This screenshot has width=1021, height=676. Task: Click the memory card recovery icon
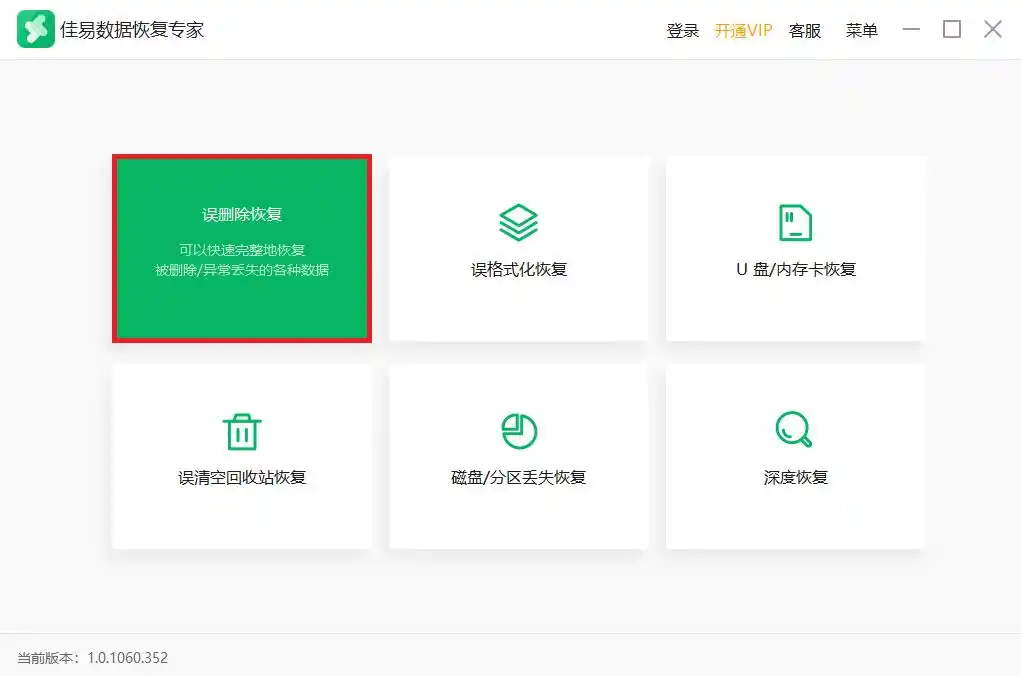tap(795, 222)
